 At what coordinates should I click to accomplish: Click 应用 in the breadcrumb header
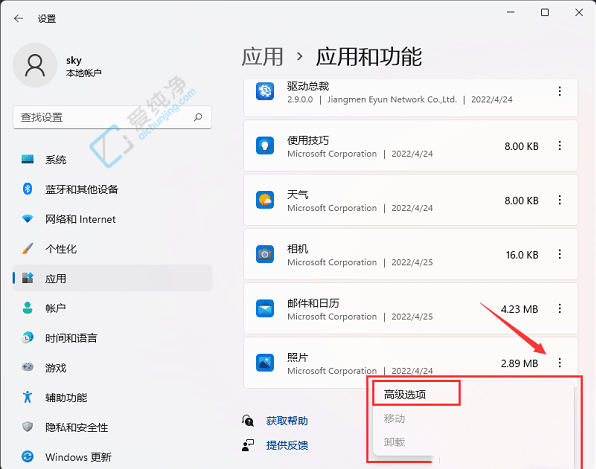click(262, 57)
